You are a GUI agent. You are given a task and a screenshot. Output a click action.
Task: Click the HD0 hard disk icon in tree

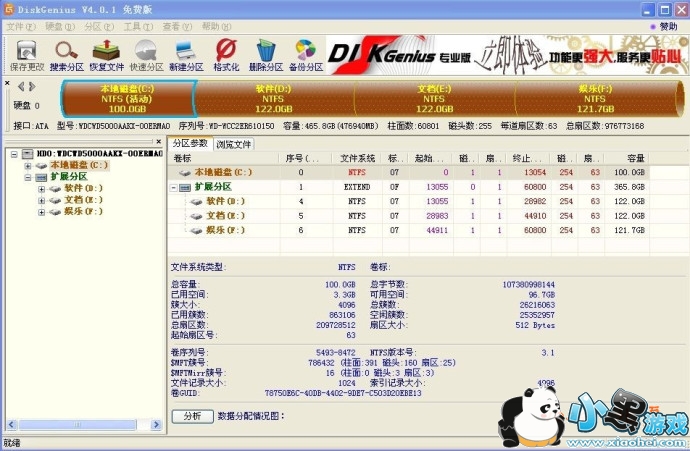click(28, 154)
